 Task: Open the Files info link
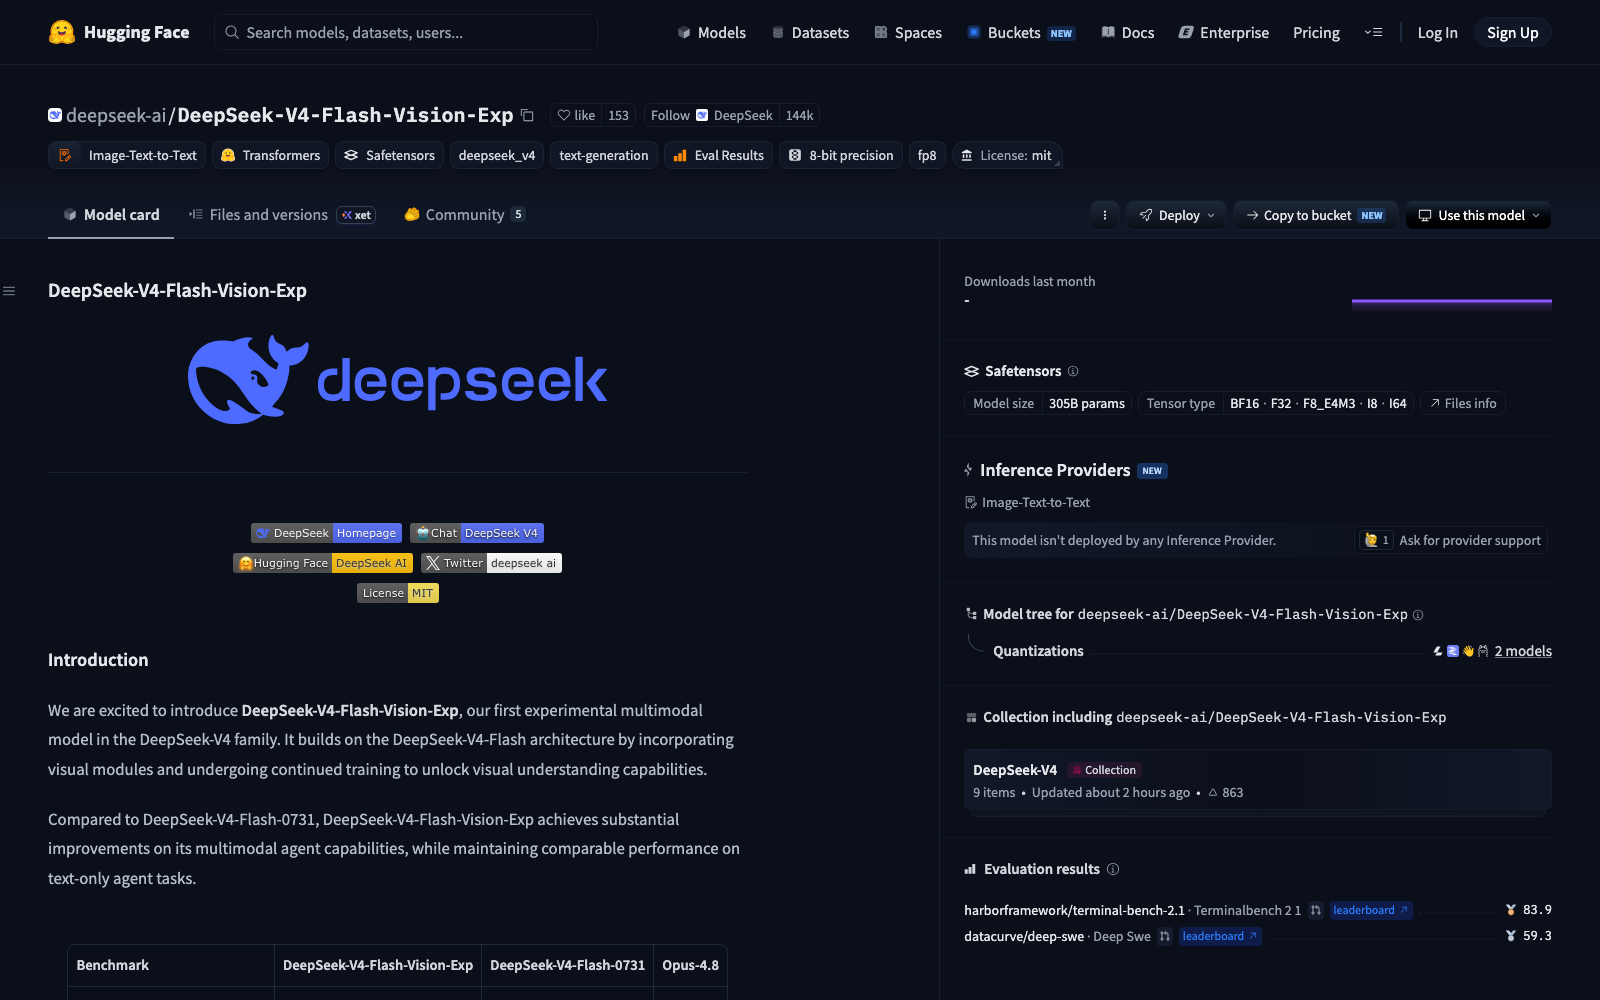click(x=1462, y=403)
